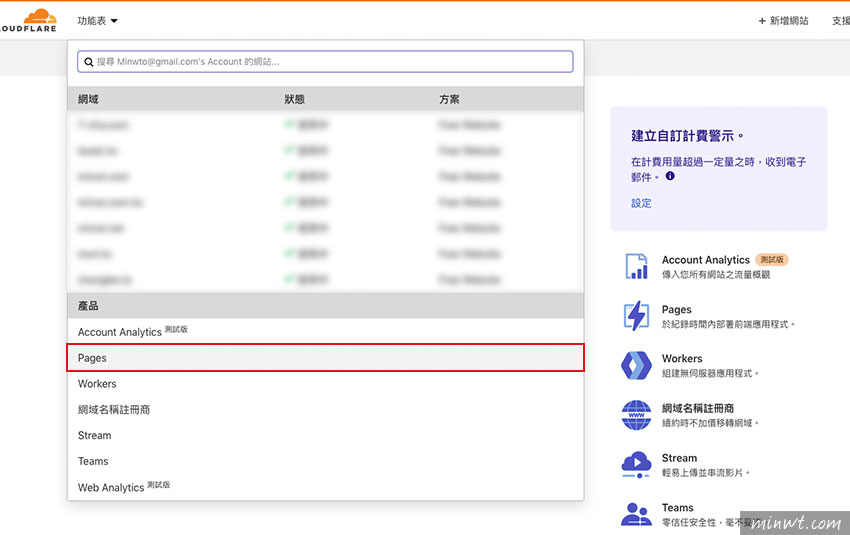Viewport: 850px width, 535px height.
Task: Click the 網域 column header
Action: [x=88, y=99]
